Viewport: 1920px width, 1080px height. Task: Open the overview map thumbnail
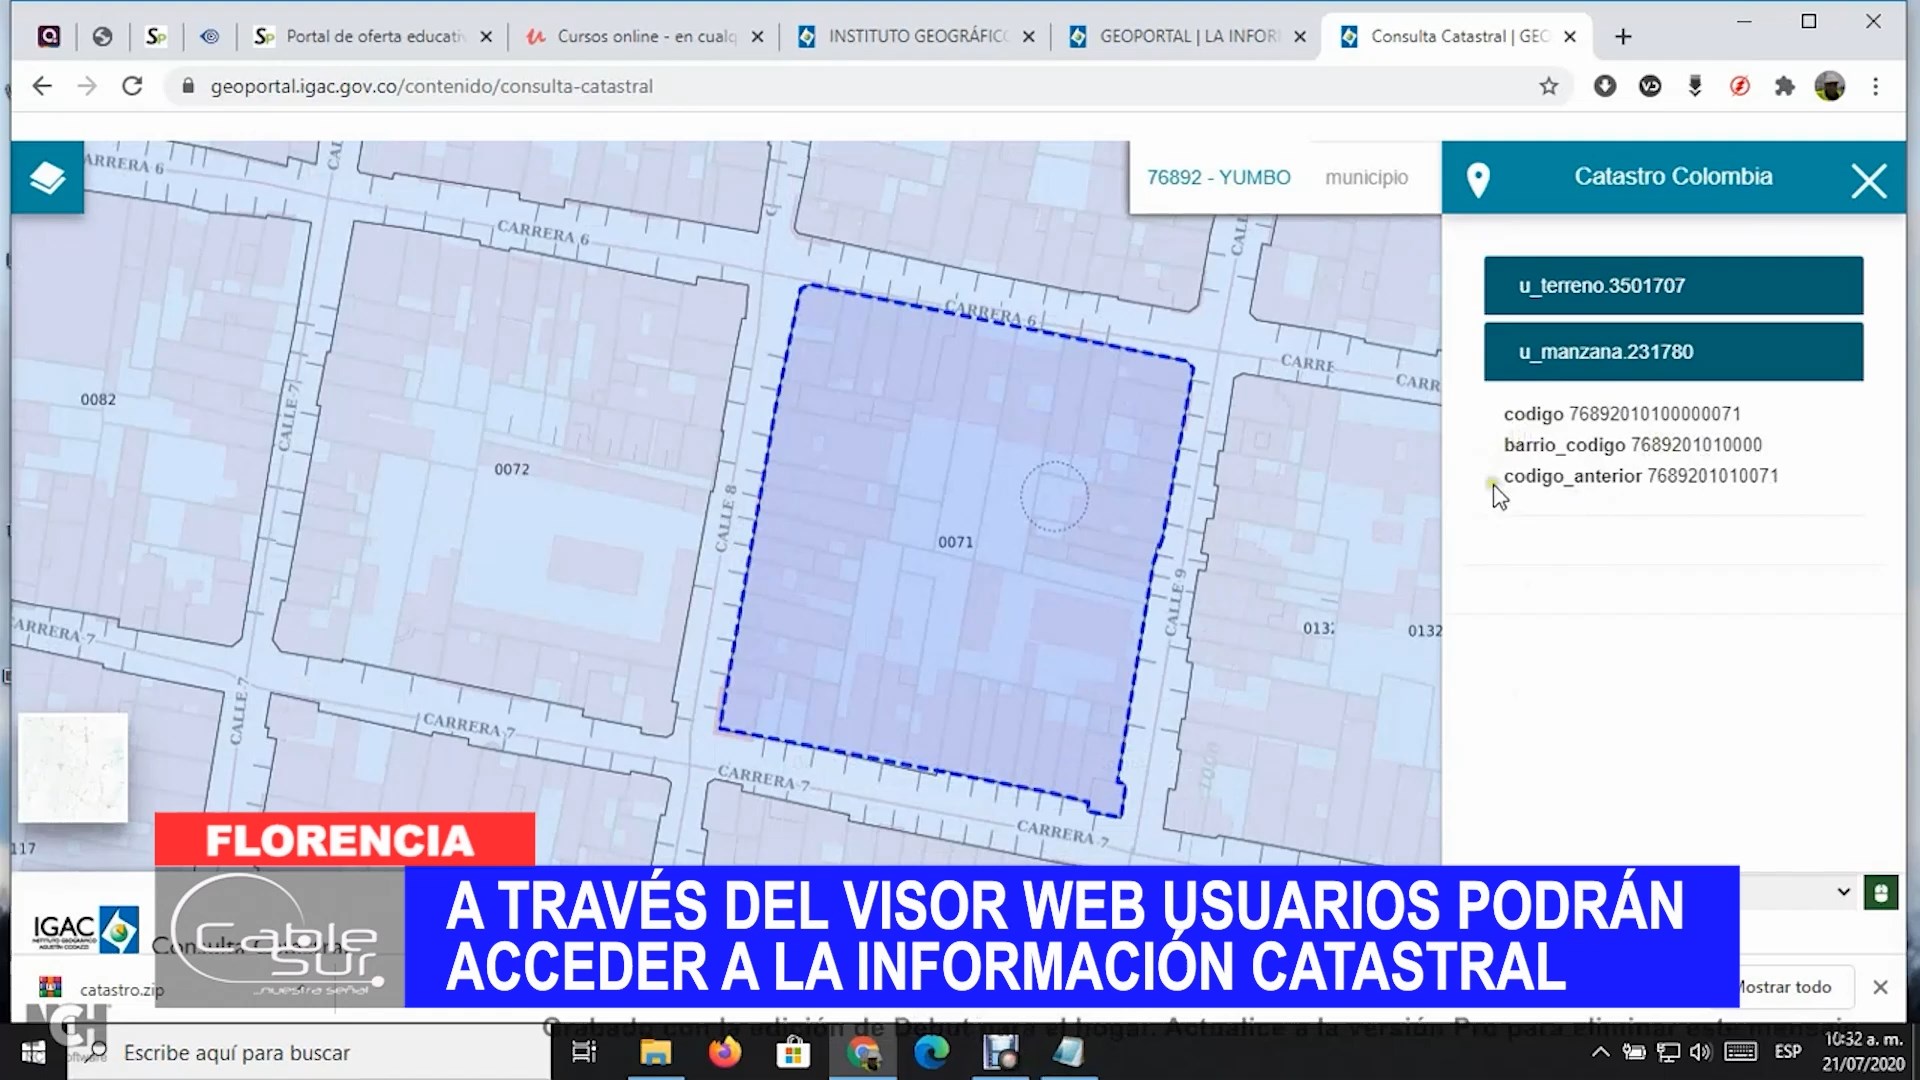coord(73,767)
